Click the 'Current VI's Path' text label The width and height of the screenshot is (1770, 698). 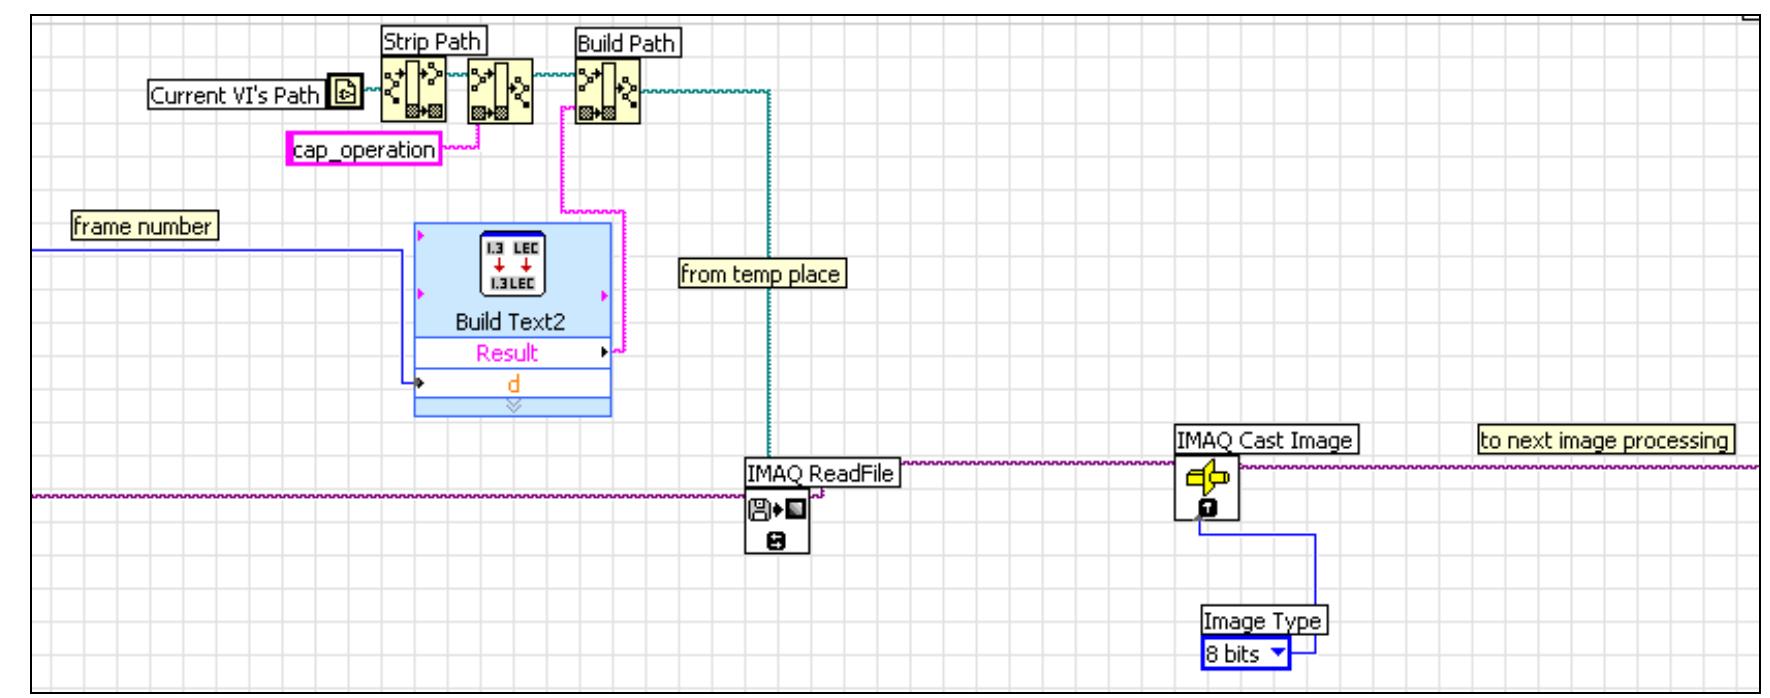tap(236, 95)
